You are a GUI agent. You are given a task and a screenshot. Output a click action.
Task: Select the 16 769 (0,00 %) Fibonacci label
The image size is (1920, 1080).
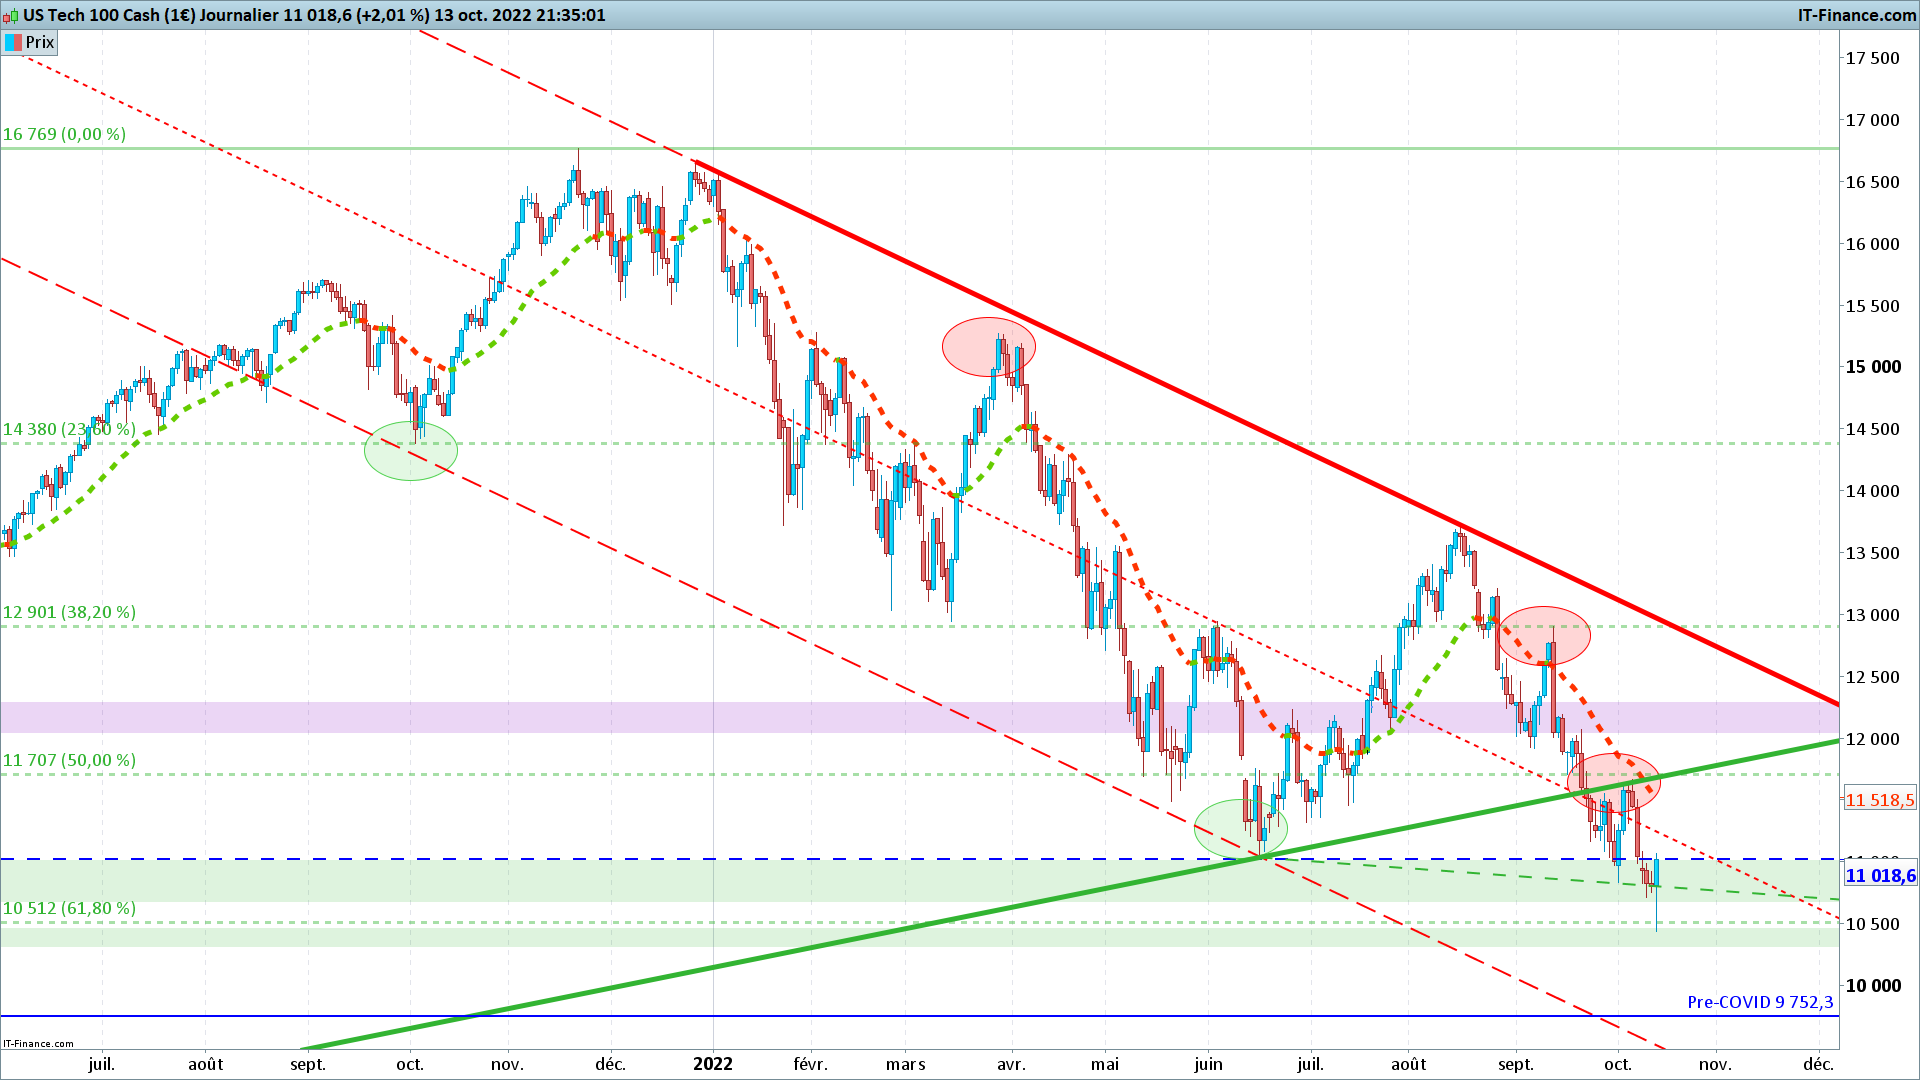click(64, 134)
